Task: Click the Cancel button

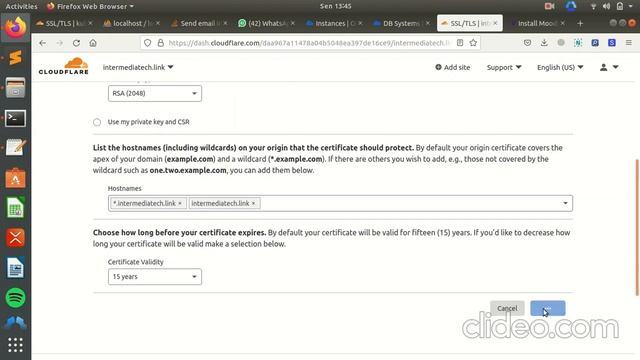Action: 507,308
